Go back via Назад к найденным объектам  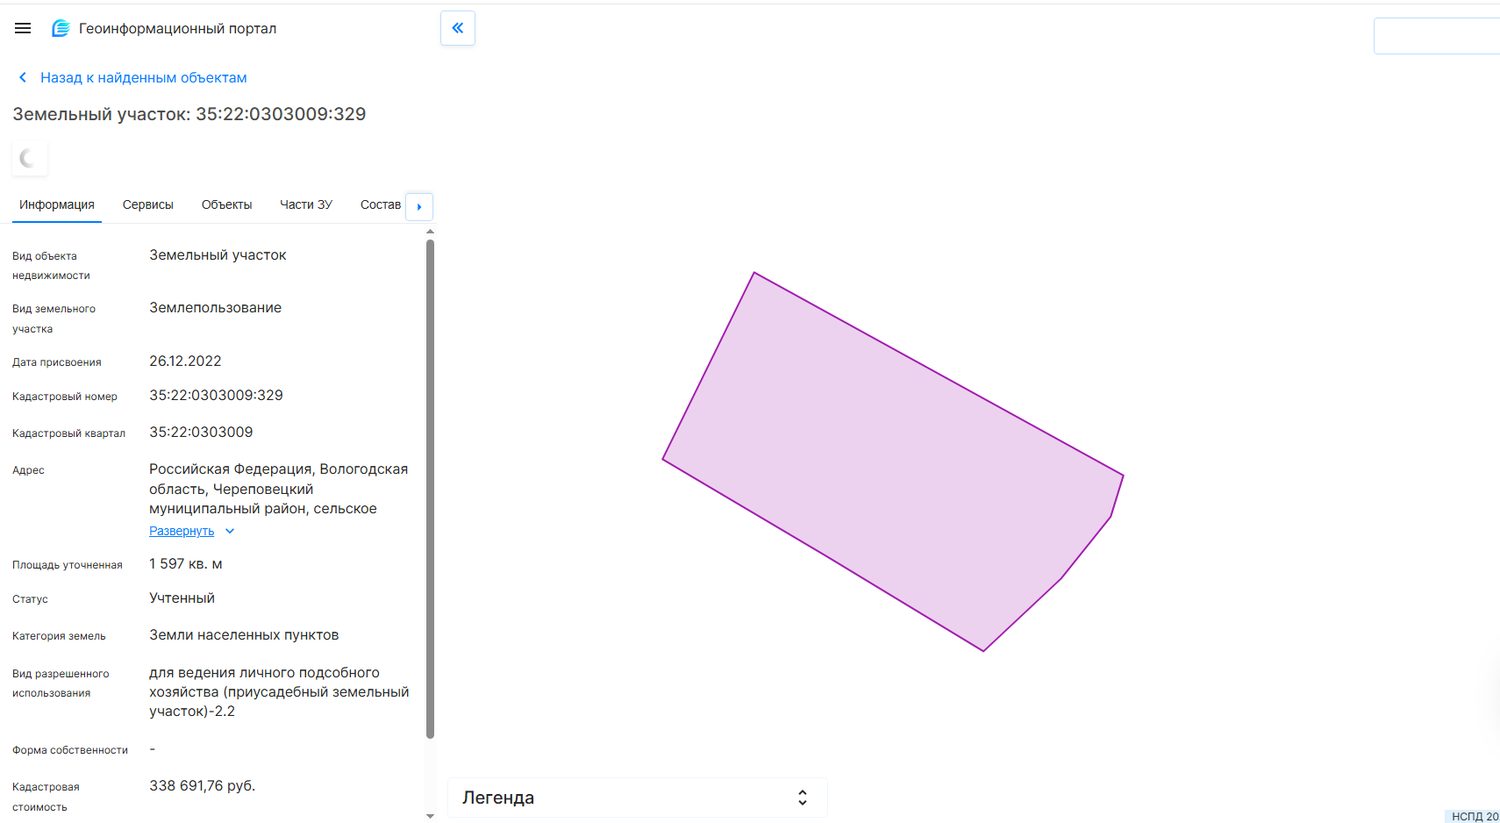pyautogui.click(x=143, y=77)
